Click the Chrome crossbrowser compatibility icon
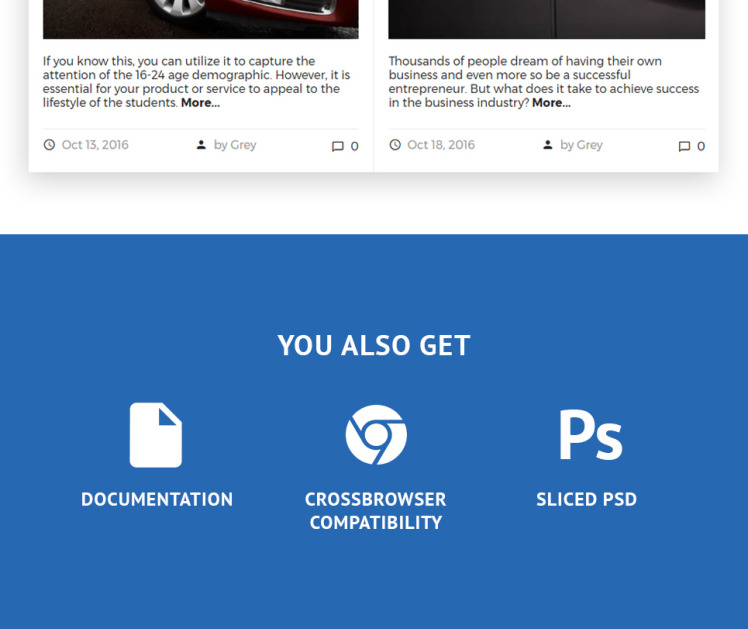The image size is (748, 629). point(376,435)
